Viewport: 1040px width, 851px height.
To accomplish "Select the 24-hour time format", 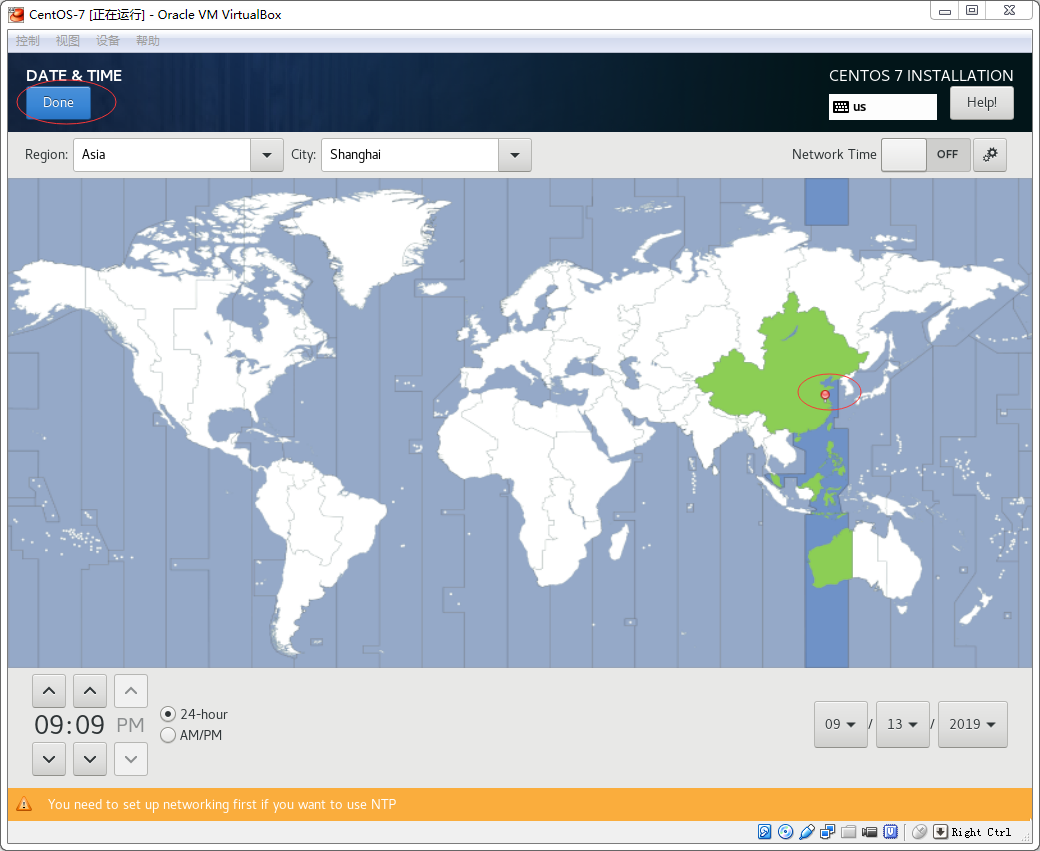I will (x=169, y=714).
